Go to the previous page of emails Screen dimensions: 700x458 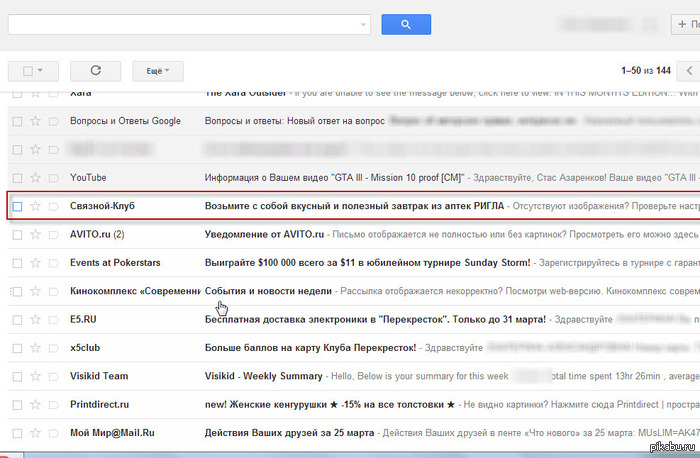(688, 71)
